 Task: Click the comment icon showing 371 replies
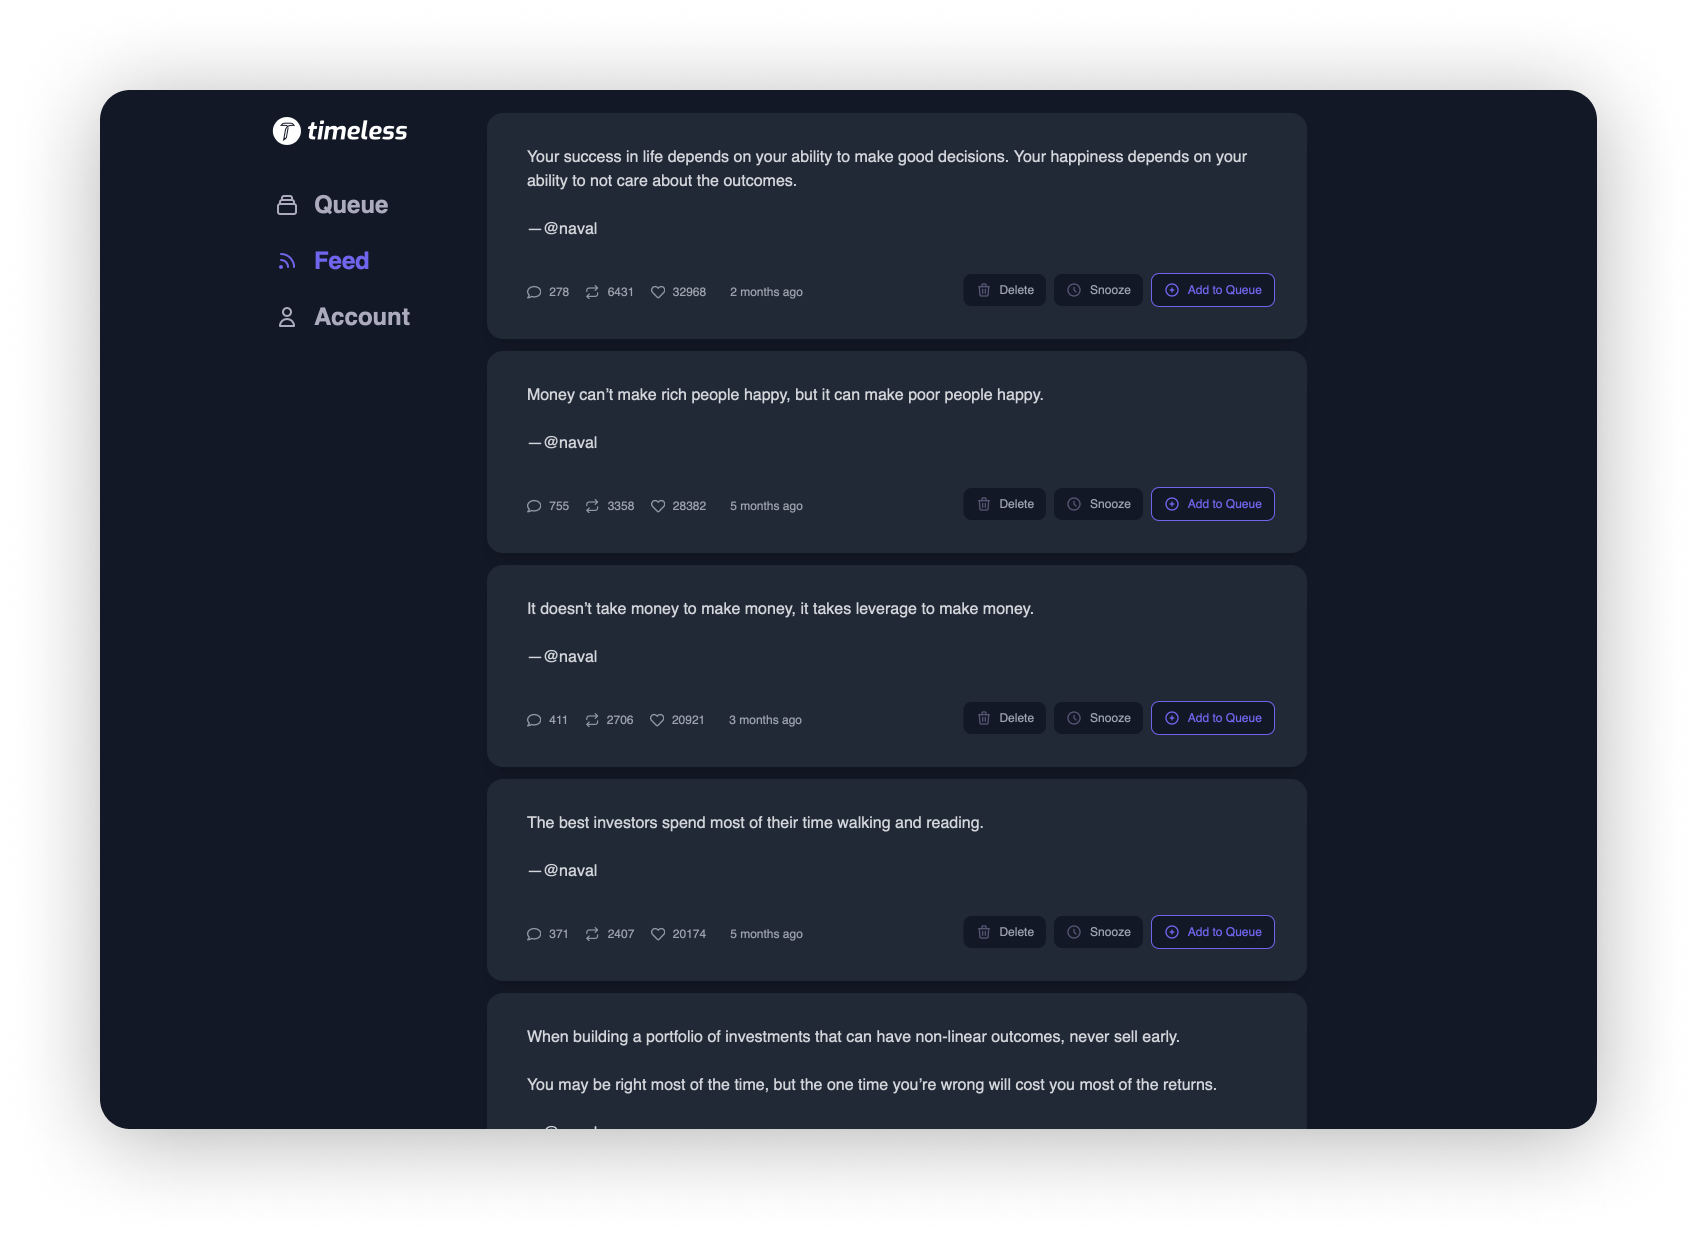click(534, 934)
